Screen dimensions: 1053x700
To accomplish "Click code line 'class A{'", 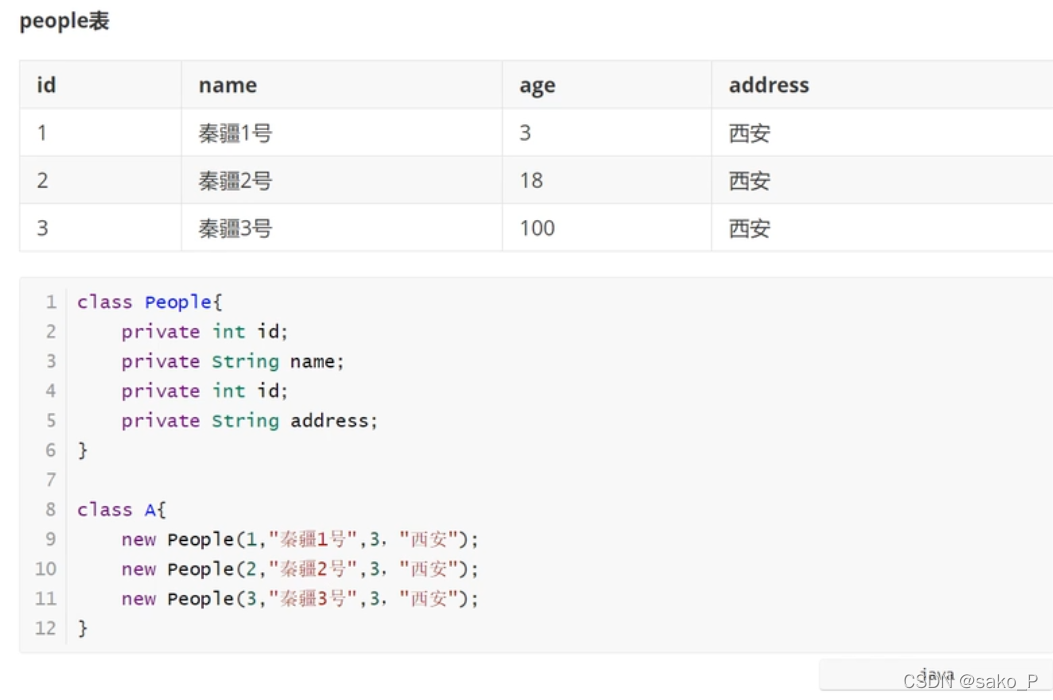I will pyautogui.click(x=121, y=510).
